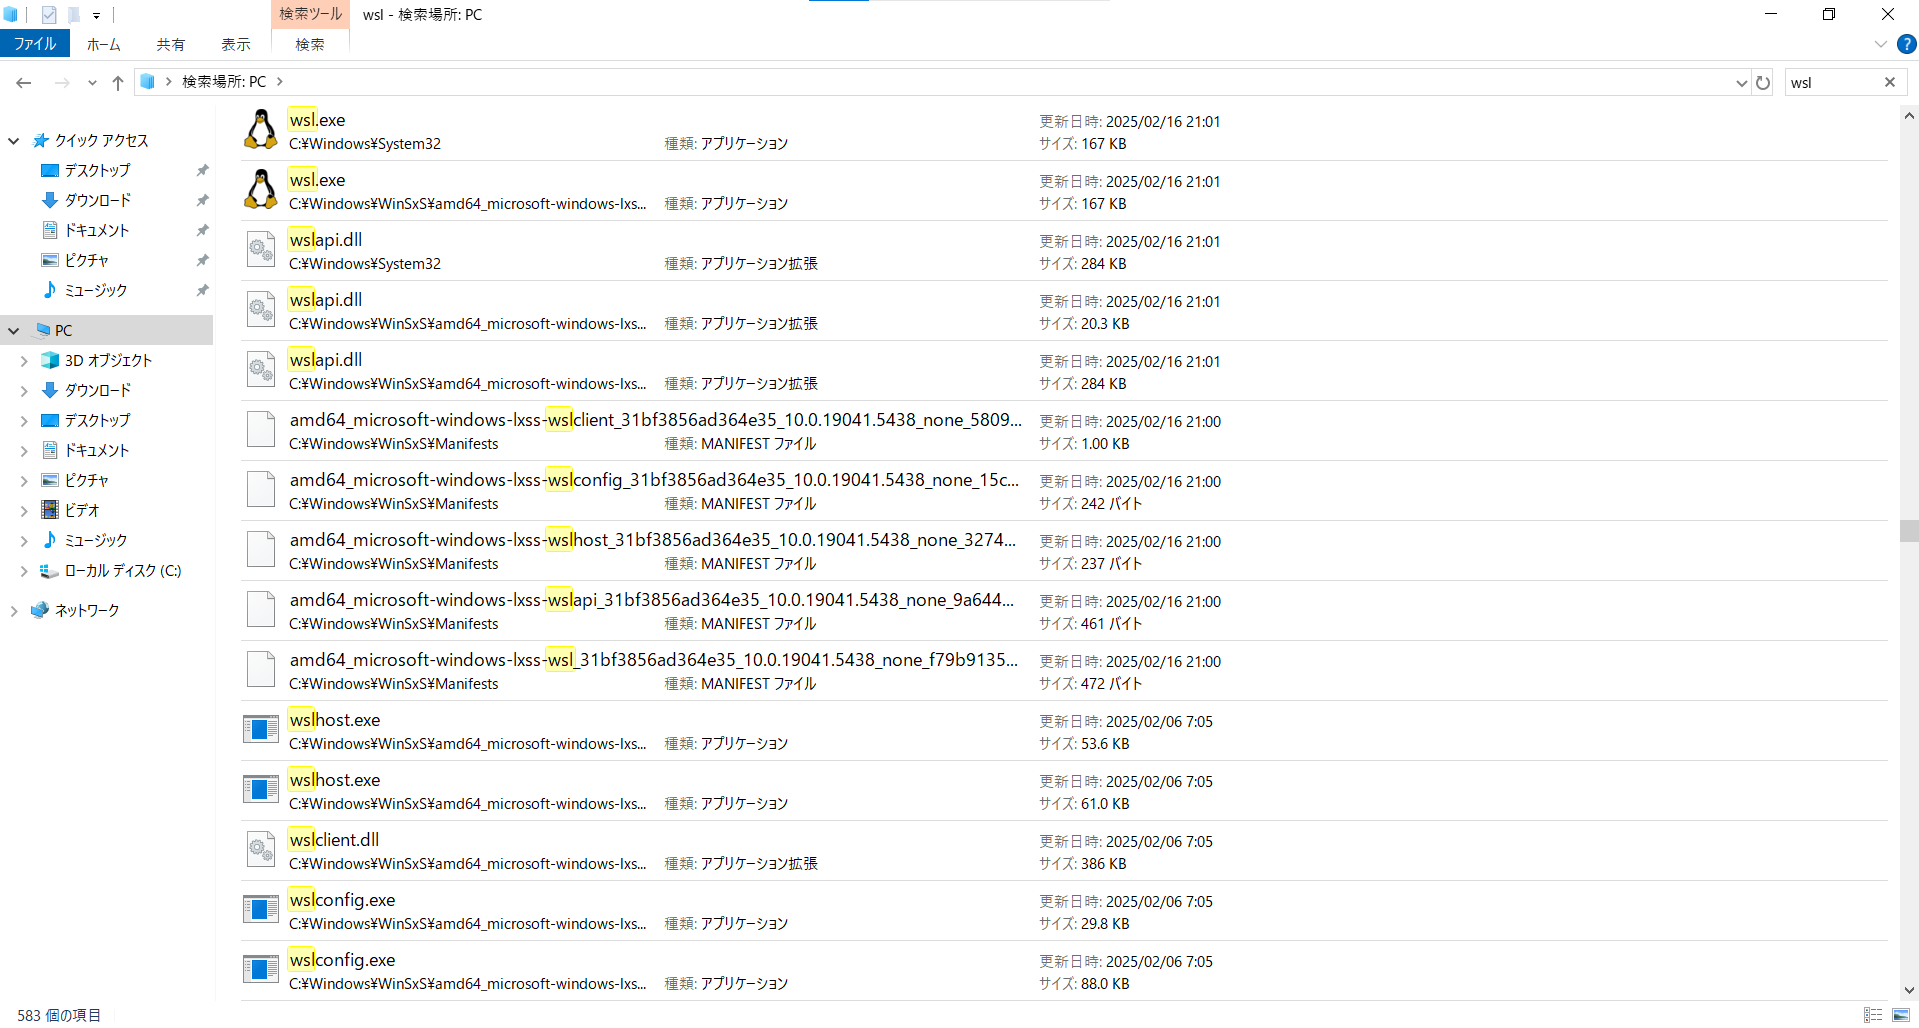
Task: Collapse the PC tree node
Action: pyautogui.click(x=14, y=330)
